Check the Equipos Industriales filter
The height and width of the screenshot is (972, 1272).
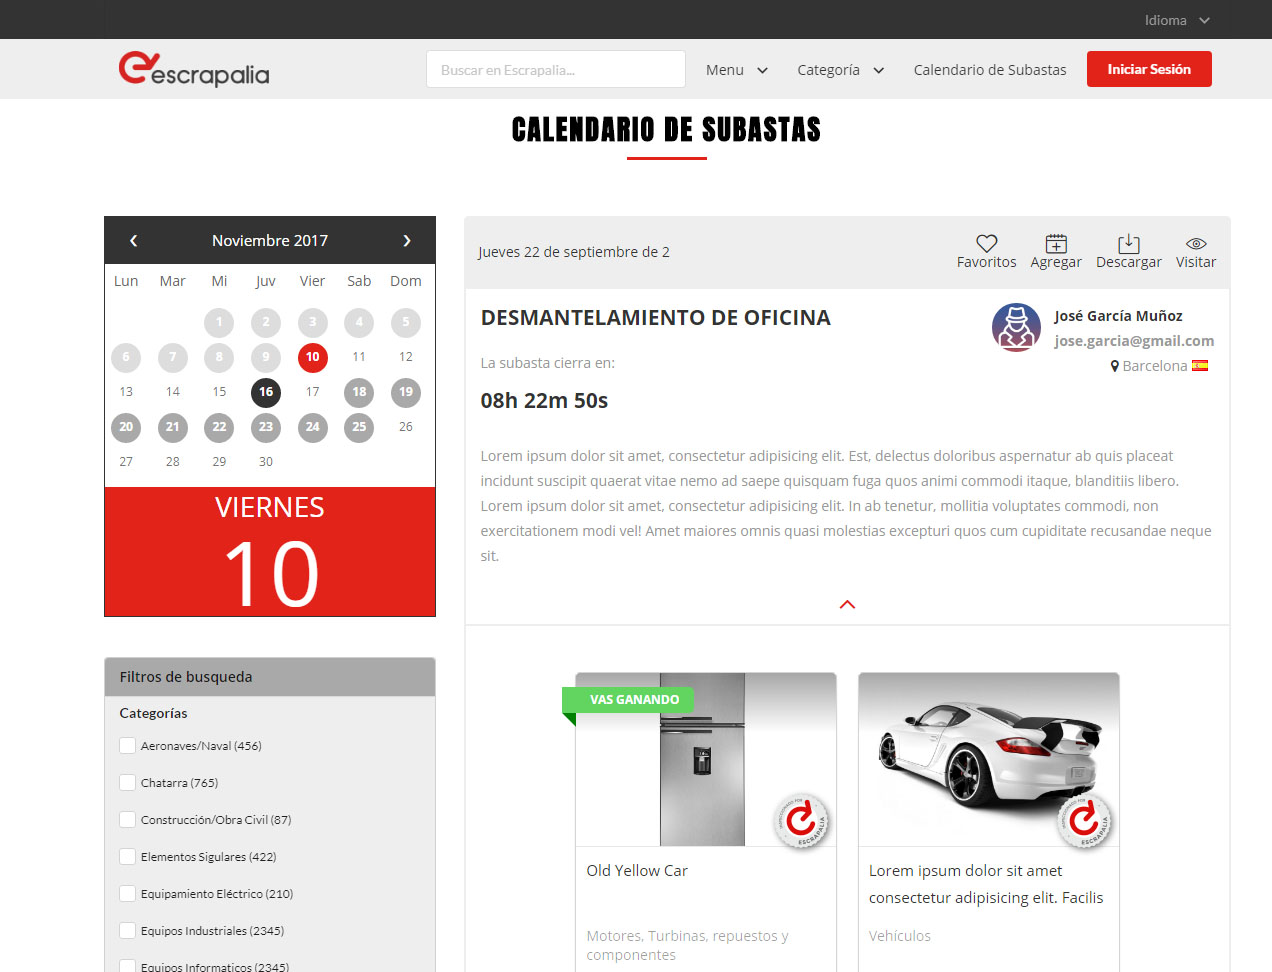point(127,931)
